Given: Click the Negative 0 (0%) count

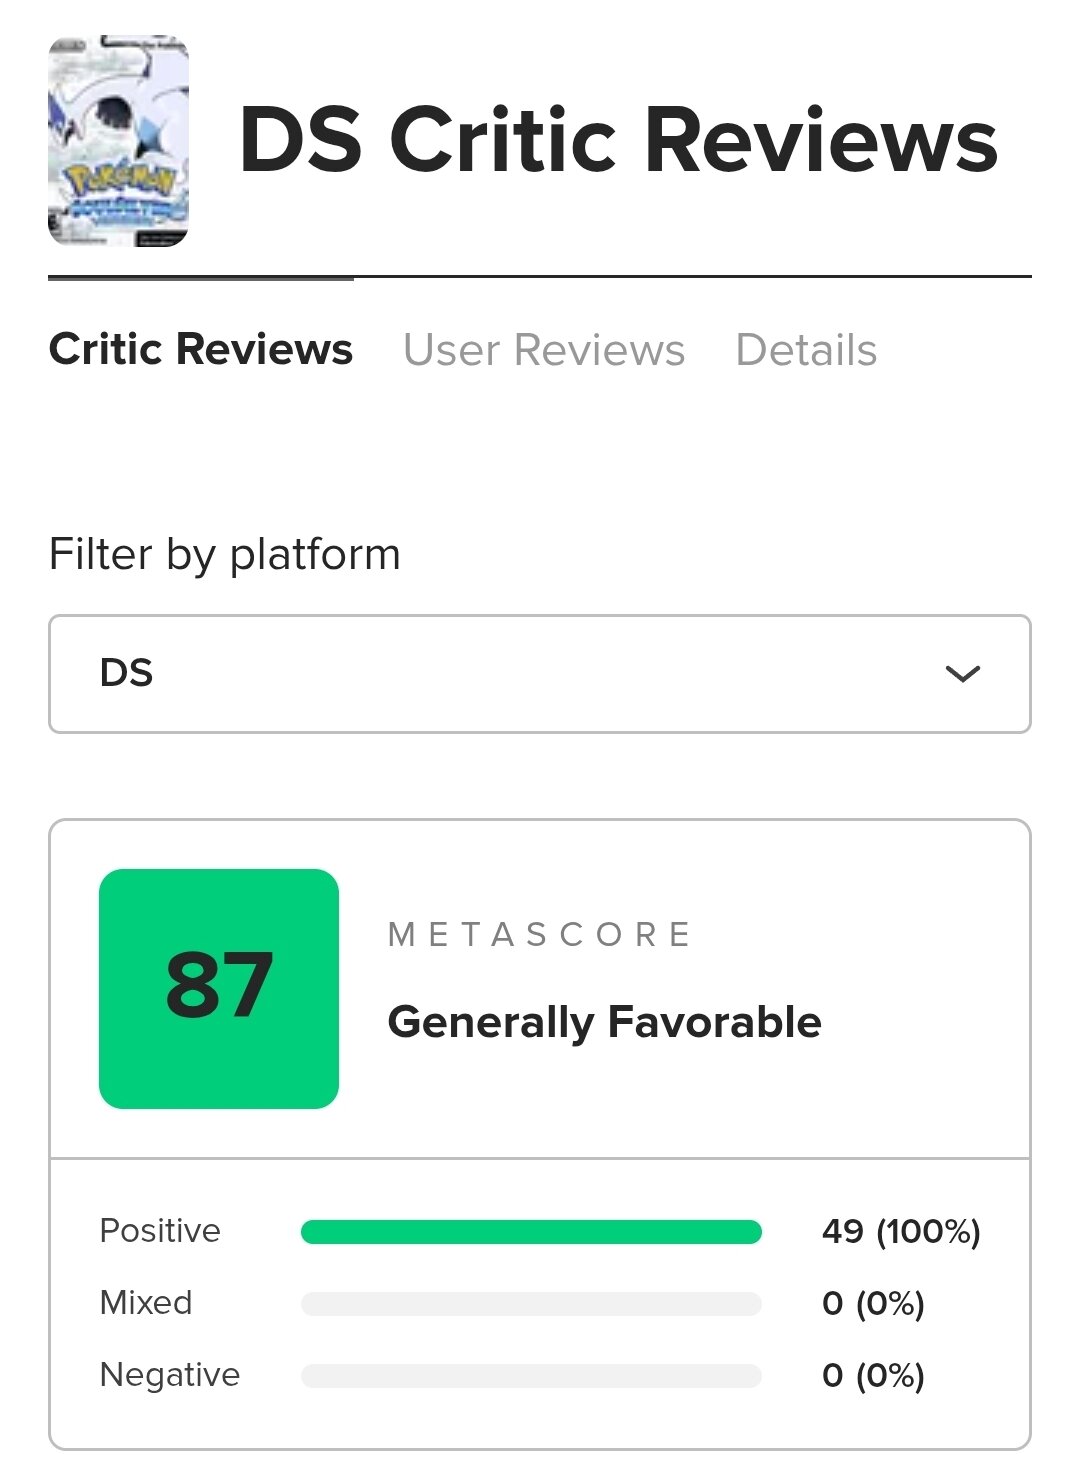Looking at the screenshot, I should coord(873,1375).
